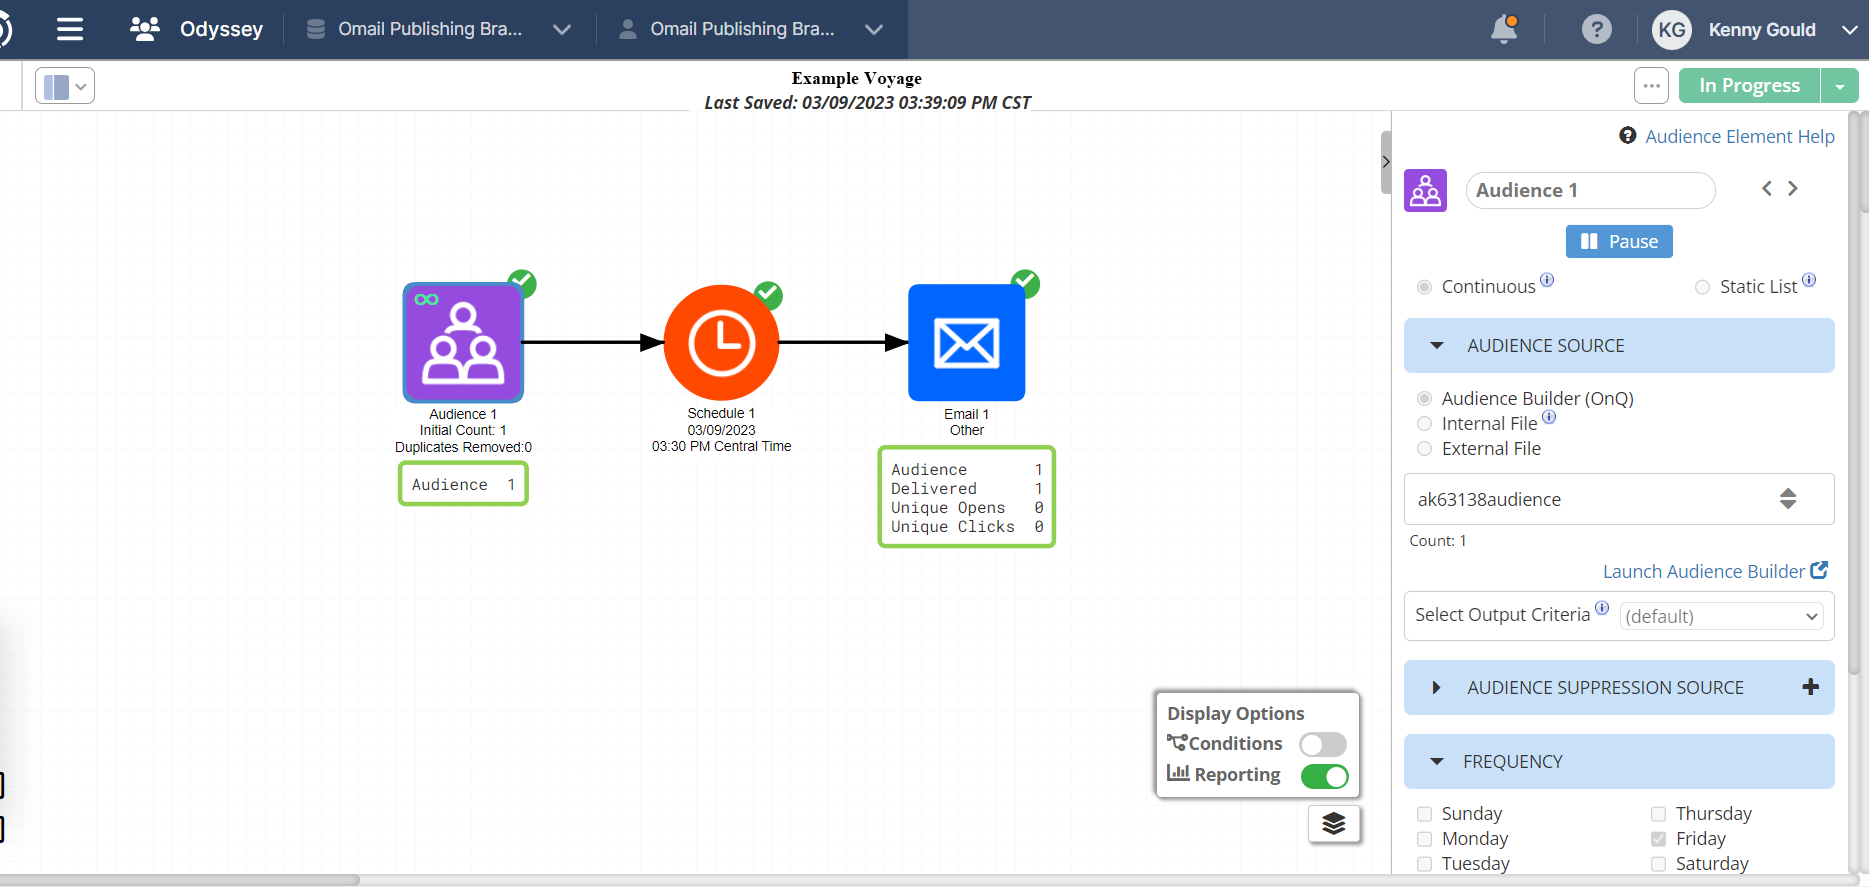Click the layers stack icon button

click(1334, 824)
